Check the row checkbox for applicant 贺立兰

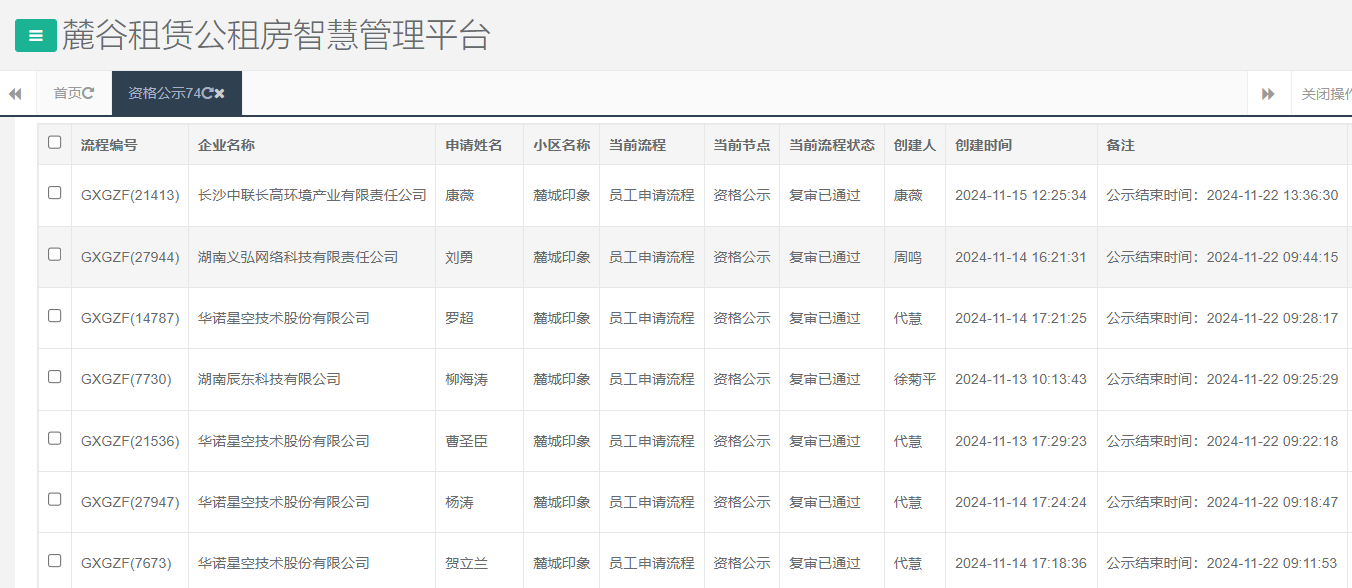click(56, 562)
